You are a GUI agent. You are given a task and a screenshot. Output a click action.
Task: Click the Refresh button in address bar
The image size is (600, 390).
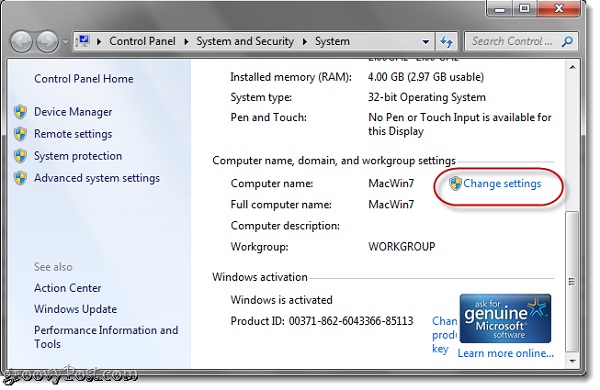click(x=447, y=41)
